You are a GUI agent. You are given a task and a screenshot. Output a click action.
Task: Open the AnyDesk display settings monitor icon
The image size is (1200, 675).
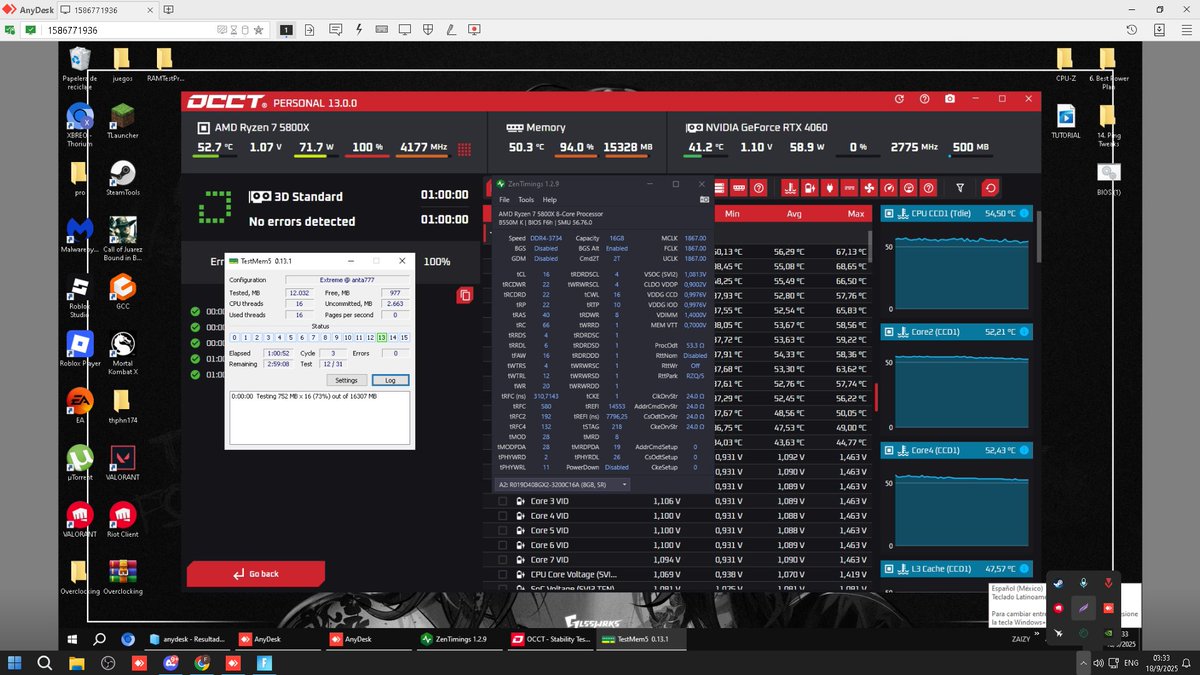tap(406, 30)
